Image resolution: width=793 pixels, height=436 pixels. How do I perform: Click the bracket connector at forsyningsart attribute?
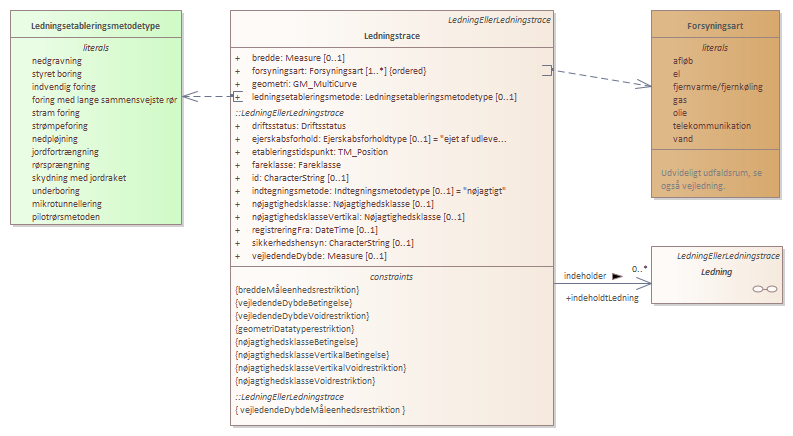546,70
